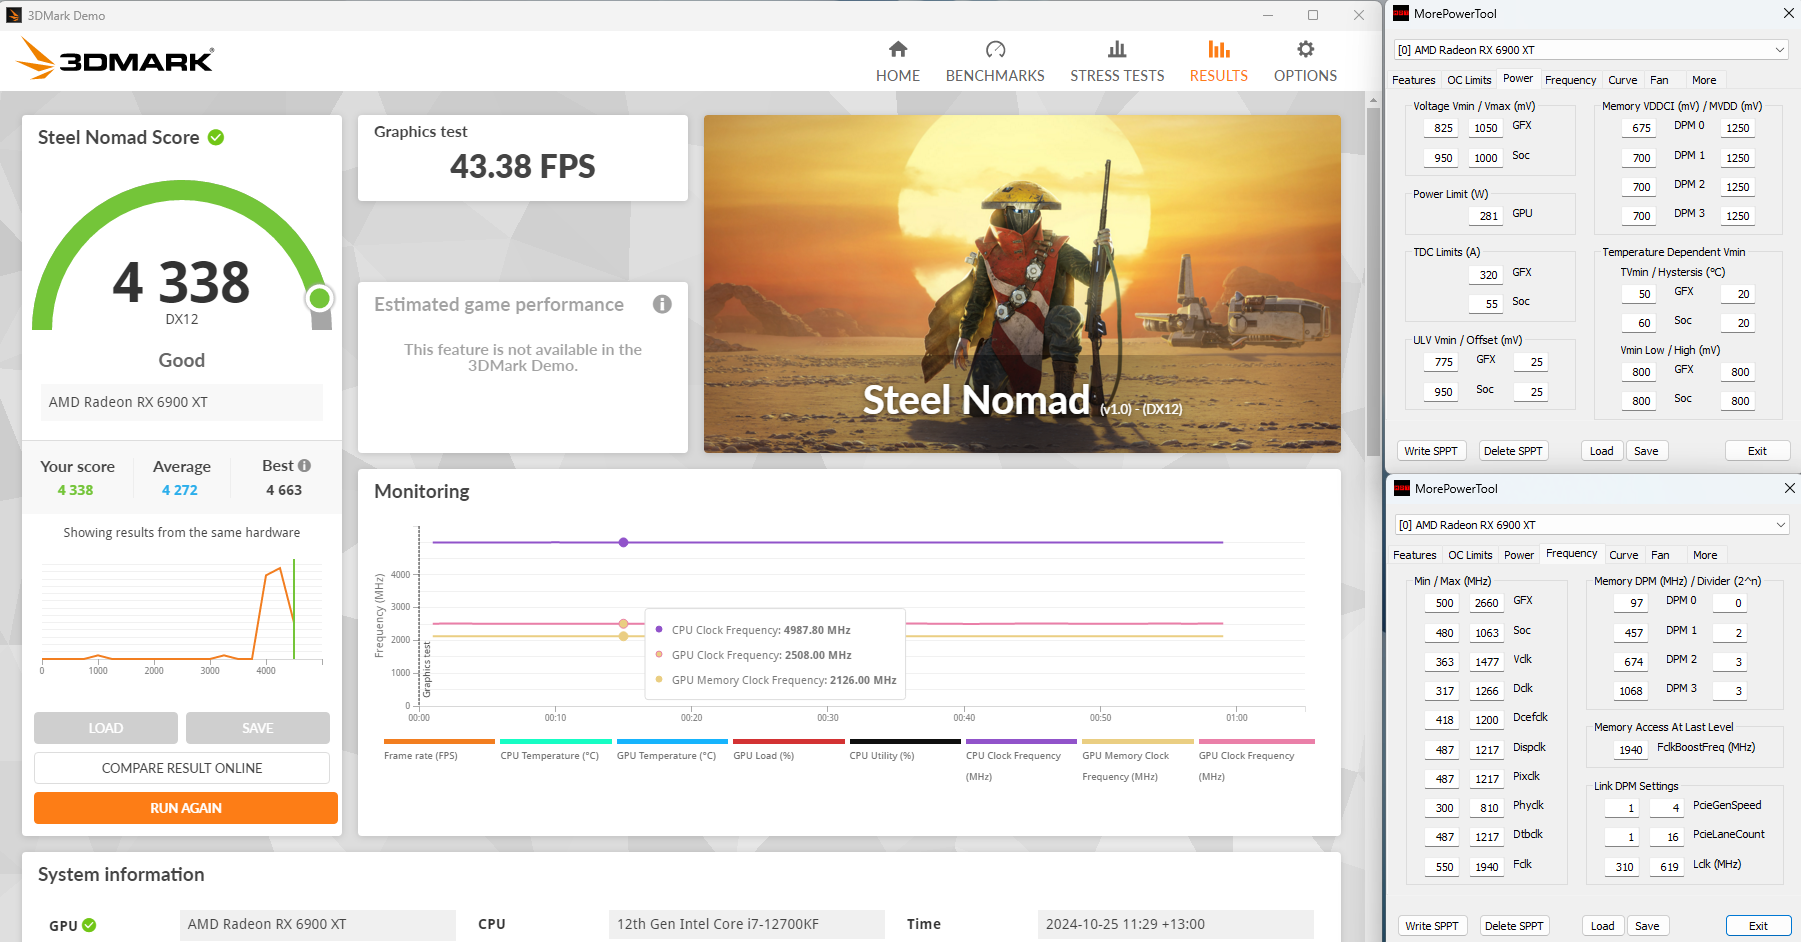Click the Estimated game performance info icon
Viewport: 1801px width, 942px height.
point(662,304)
